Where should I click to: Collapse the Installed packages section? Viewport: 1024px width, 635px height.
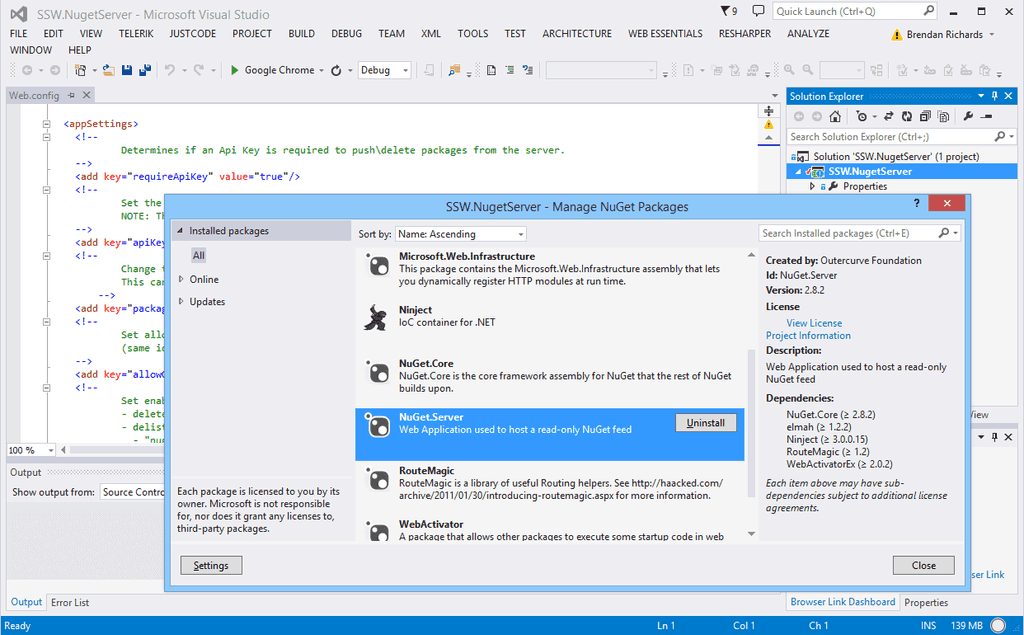coord(181,230)
